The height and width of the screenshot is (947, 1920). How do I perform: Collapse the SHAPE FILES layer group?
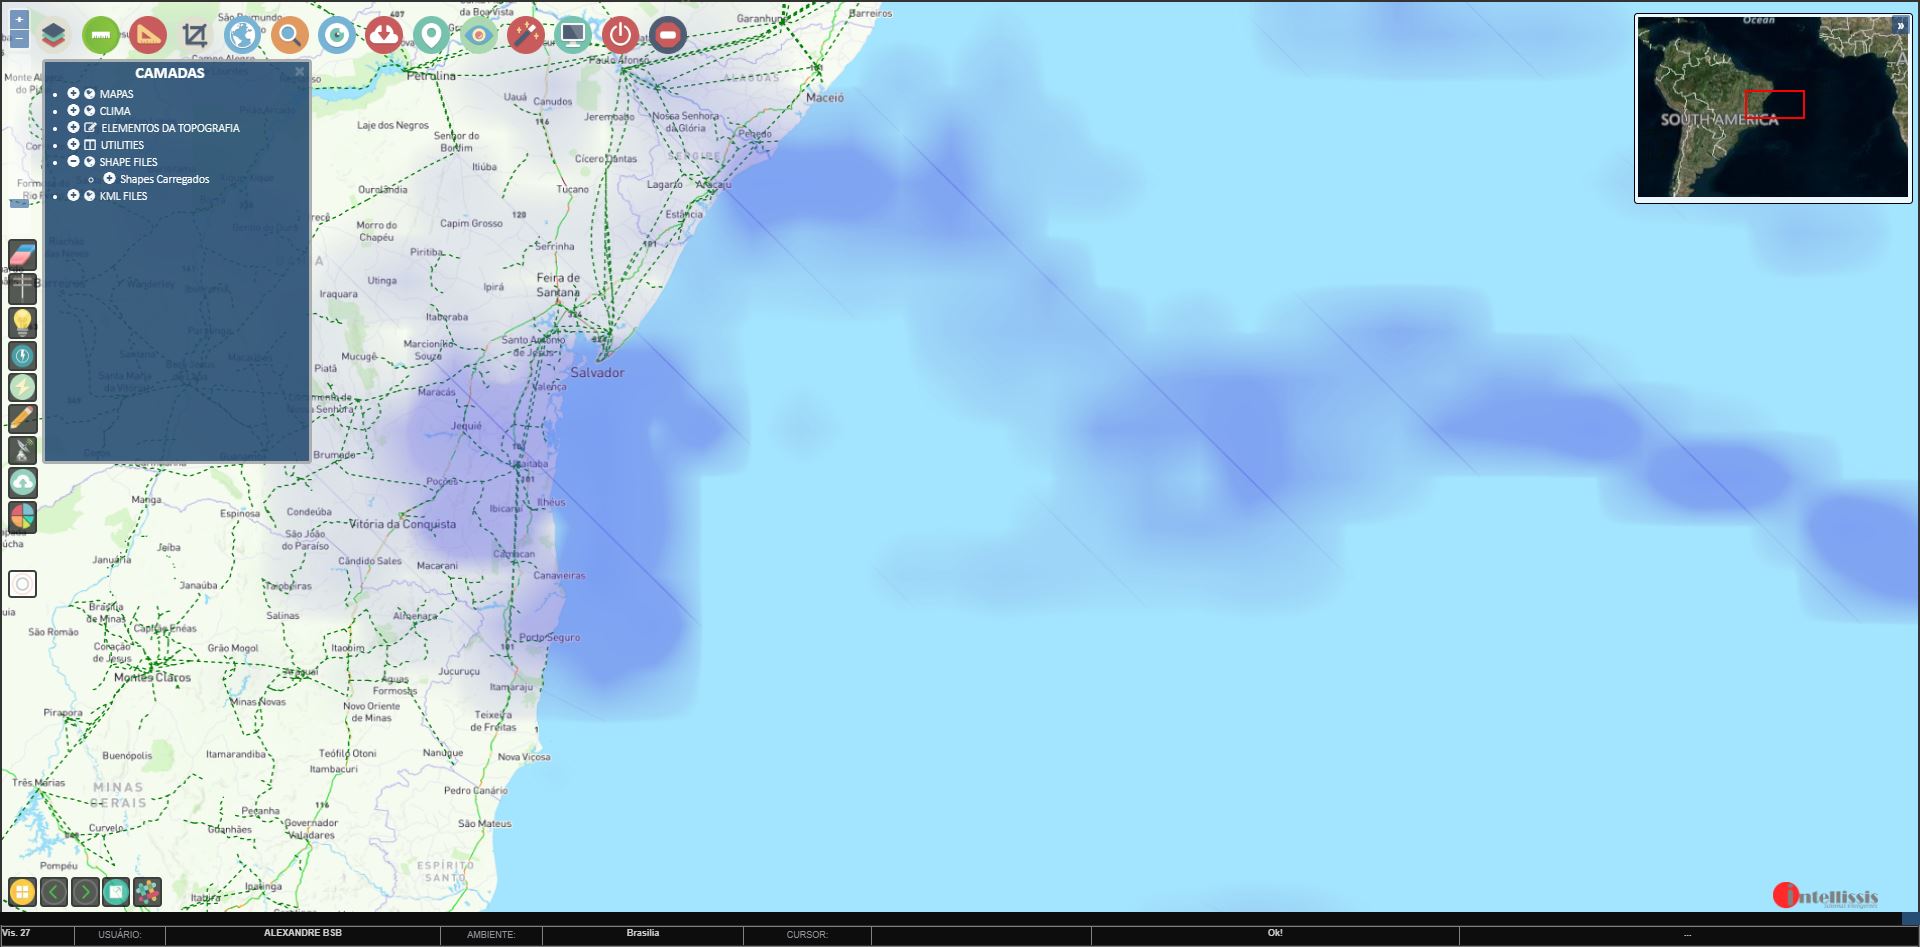73,162
